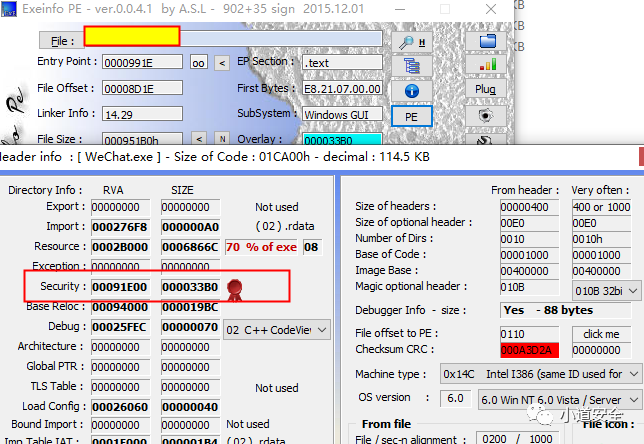The height and width of the screenshot is (444, 644).
Task: Click the '<' button beside Entry Point
Action: (x=222, y=63)
